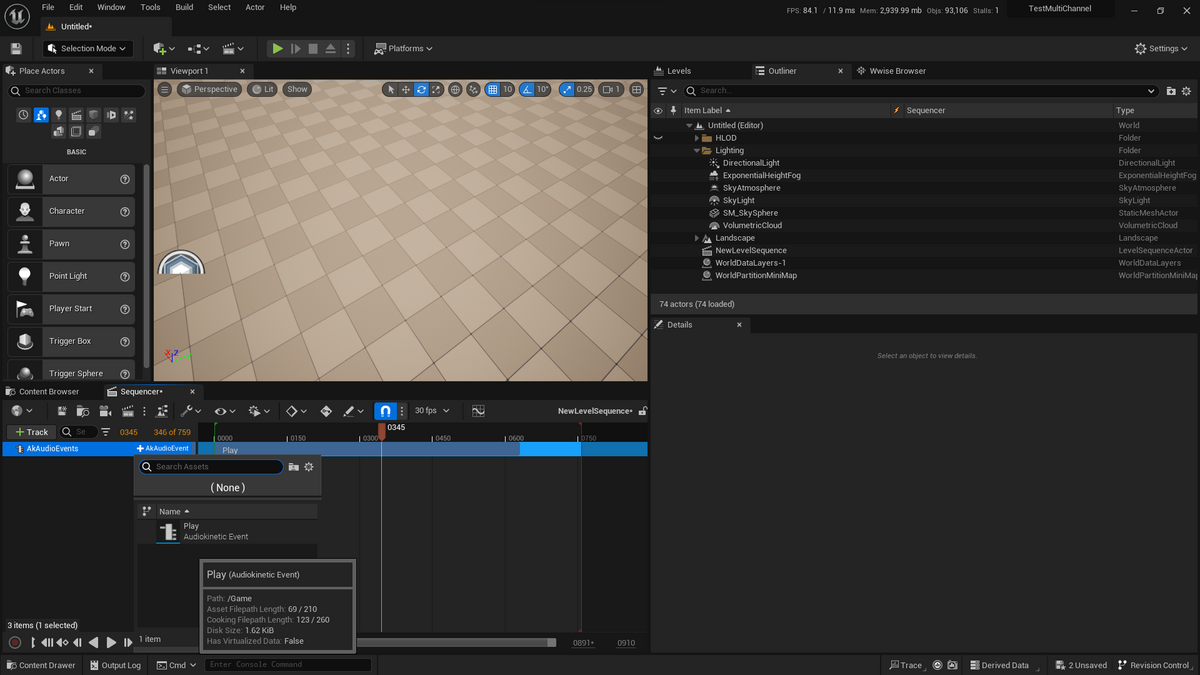Click the Lights category icon in Place Actors

pos(59,115)
